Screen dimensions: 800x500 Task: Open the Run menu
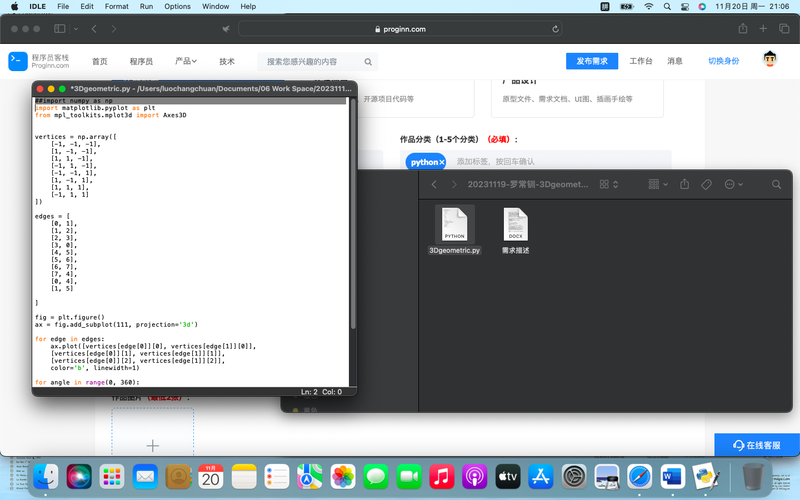pos(146,7)
